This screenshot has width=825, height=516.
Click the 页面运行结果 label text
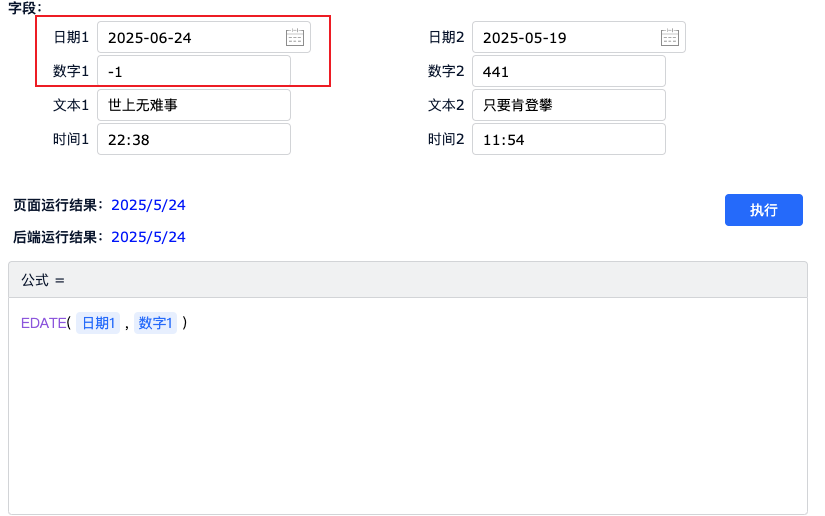(57, 205)
